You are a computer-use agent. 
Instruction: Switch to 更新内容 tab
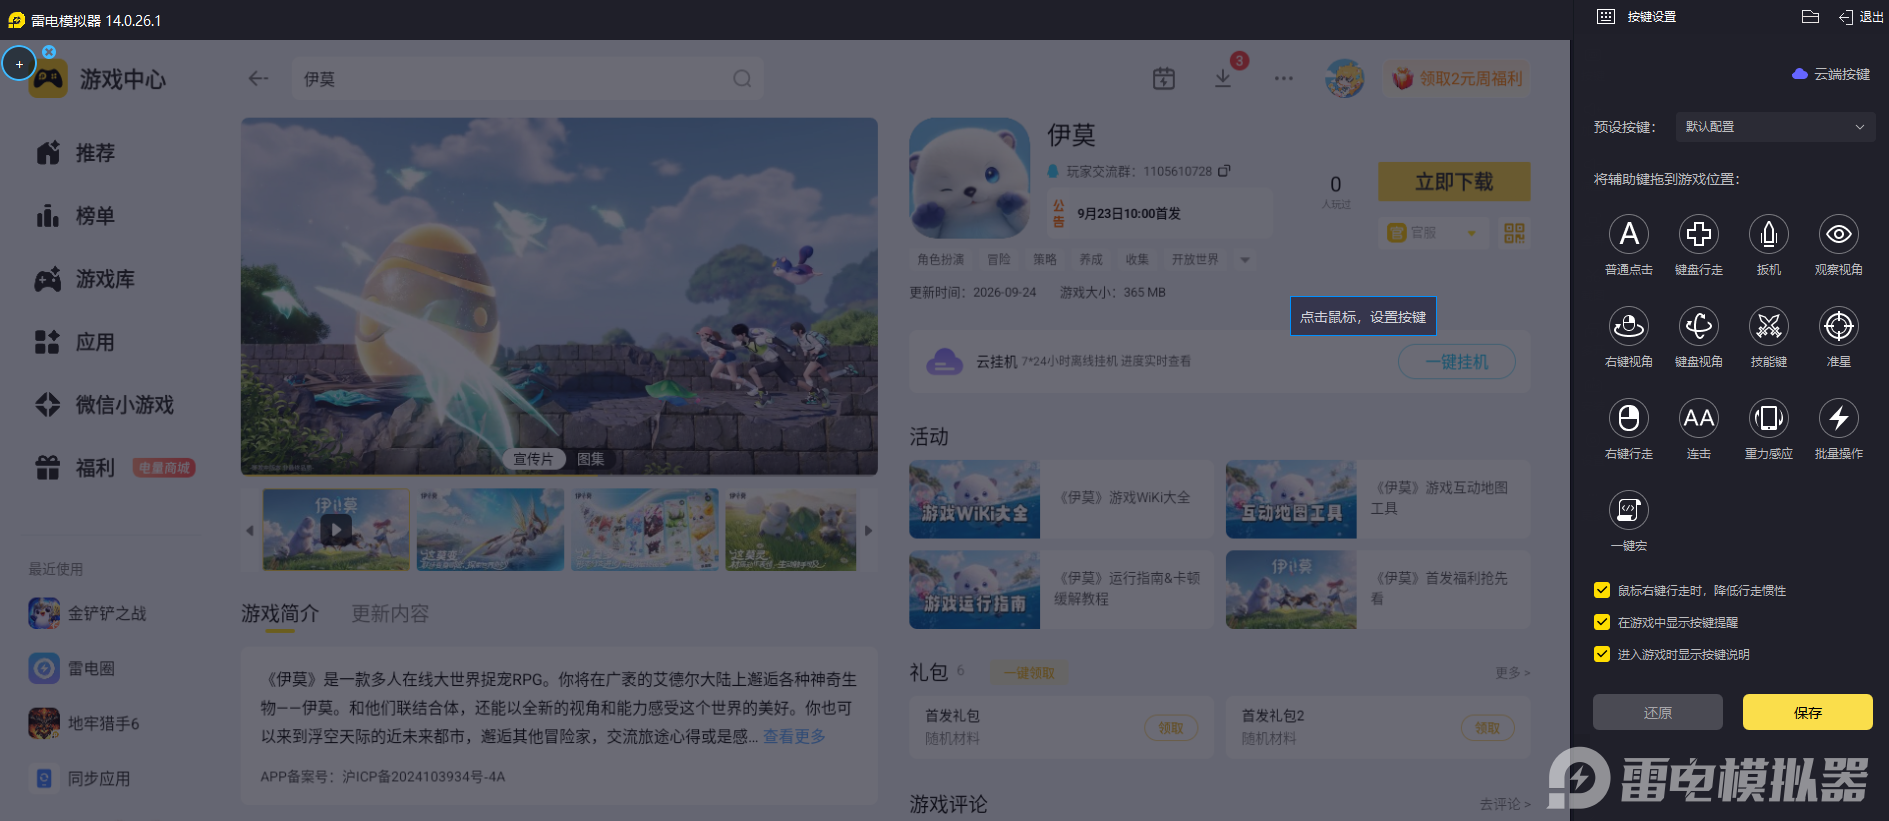point(390,614)
